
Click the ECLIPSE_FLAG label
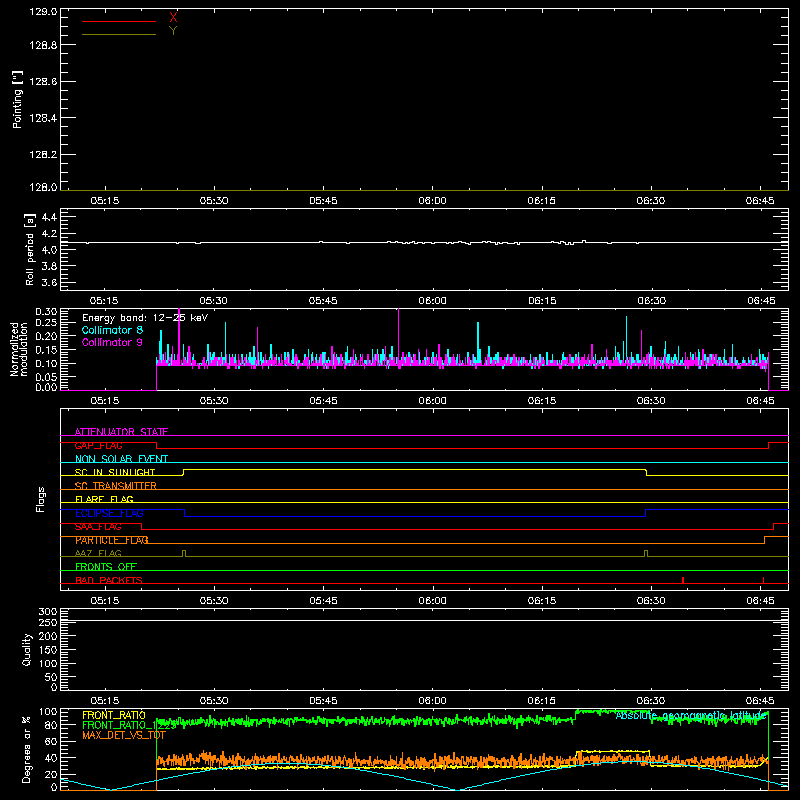109,513
